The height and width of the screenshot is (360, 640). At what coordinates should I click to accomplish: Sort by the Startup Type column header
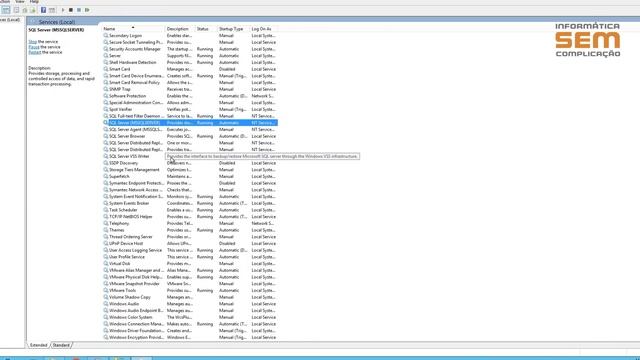[233, 29]
